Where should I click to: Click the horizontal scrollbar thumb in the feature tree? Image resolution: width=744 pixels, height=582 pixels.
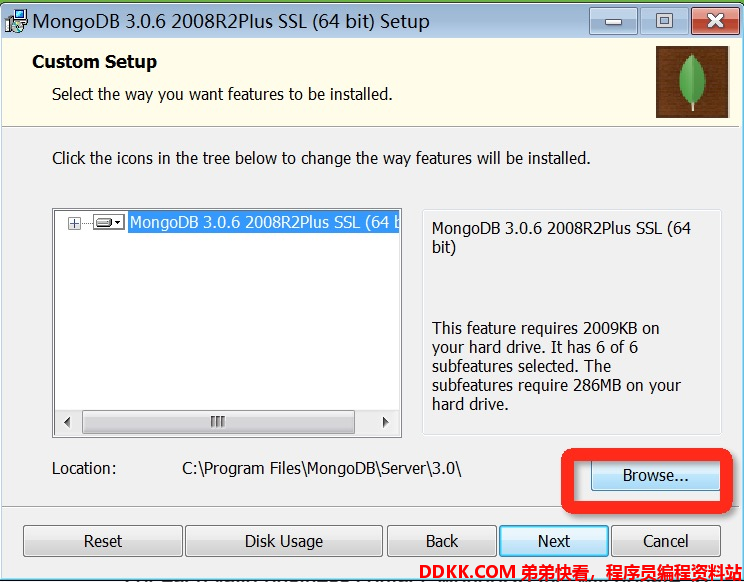pyautogui.click(x=218, y=422)
